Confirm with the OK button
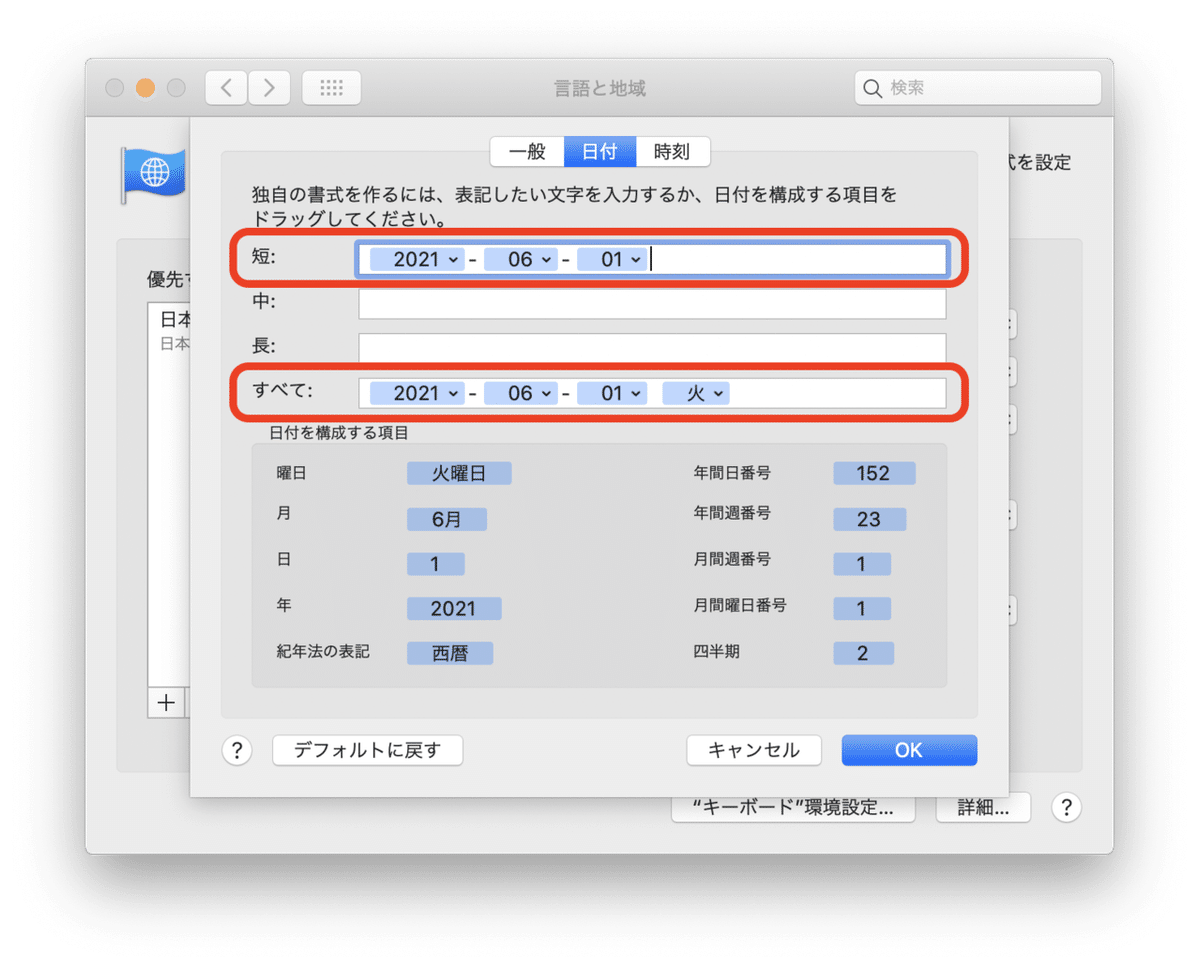Screen dimensions: 1200x968 [x=909, y=750]
